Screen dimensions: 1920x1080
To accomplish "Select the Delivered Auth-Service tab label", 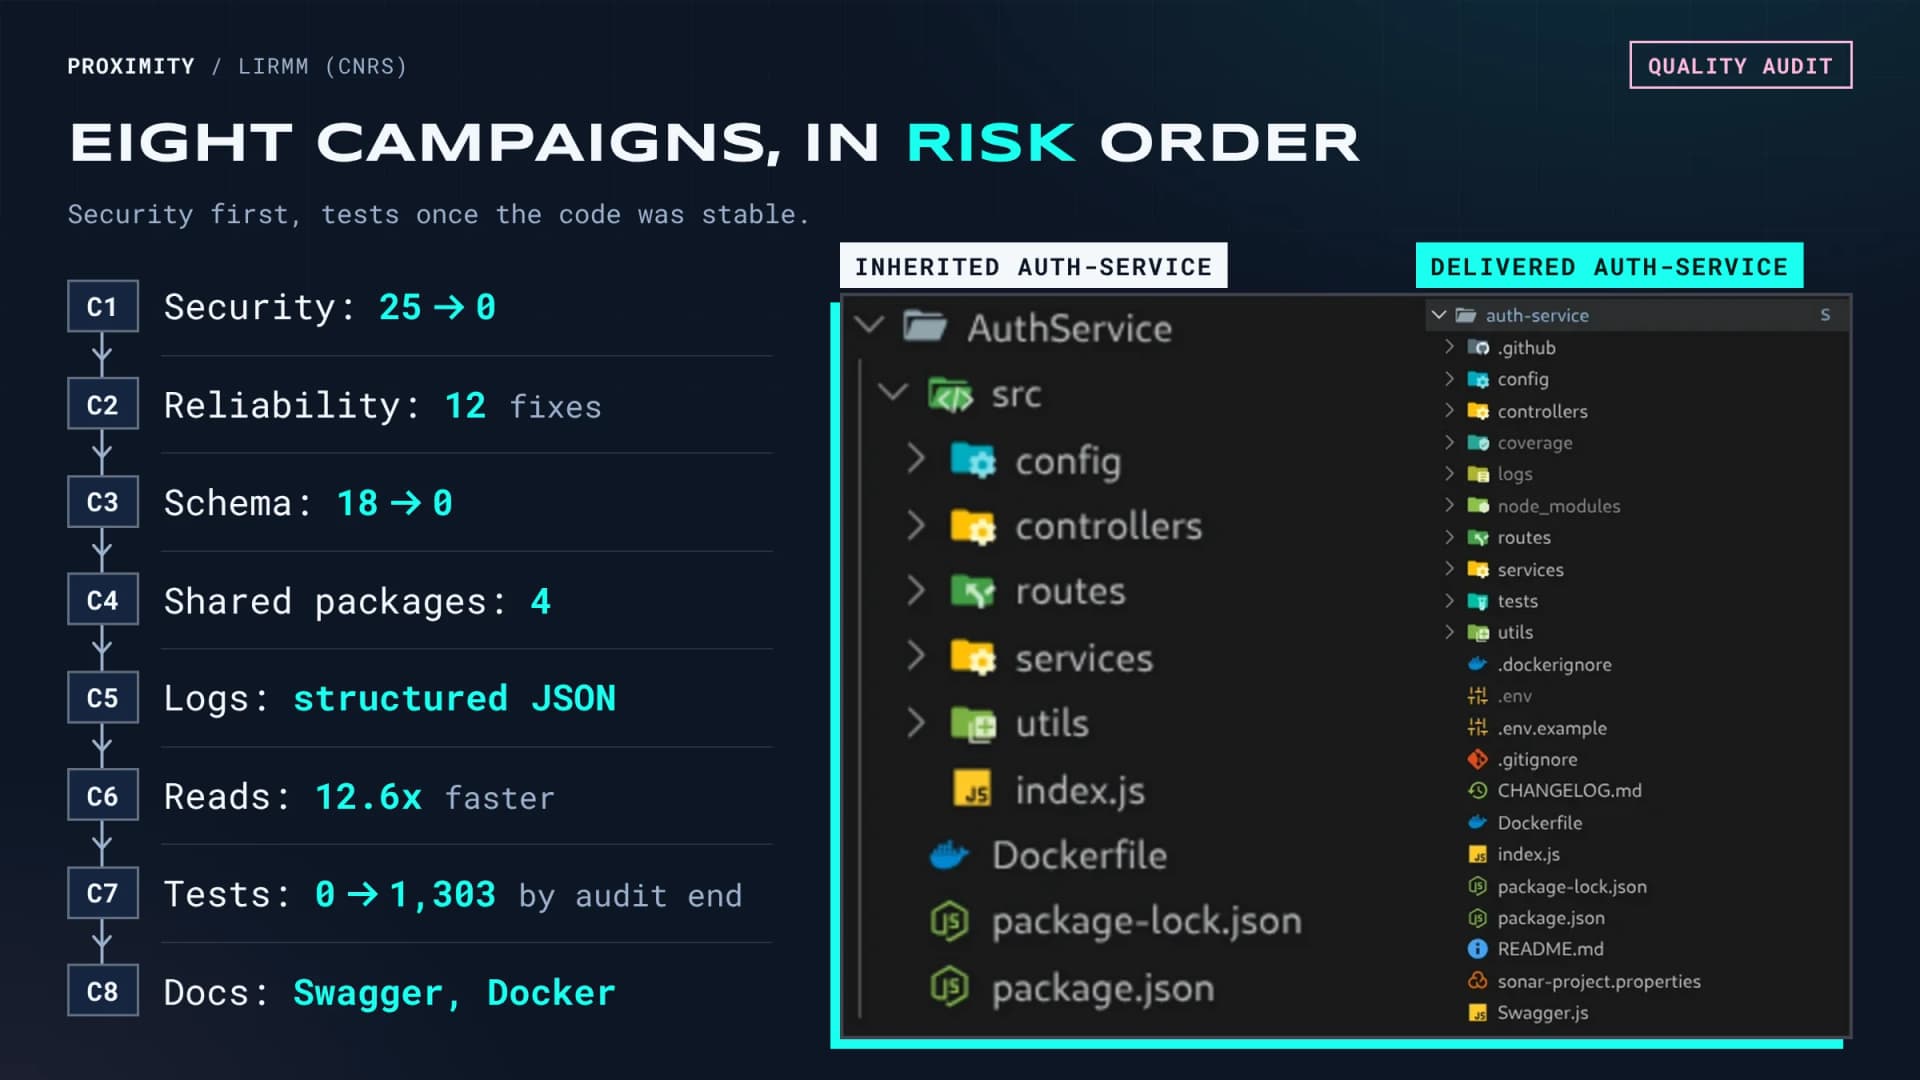I will point(1609,266).
